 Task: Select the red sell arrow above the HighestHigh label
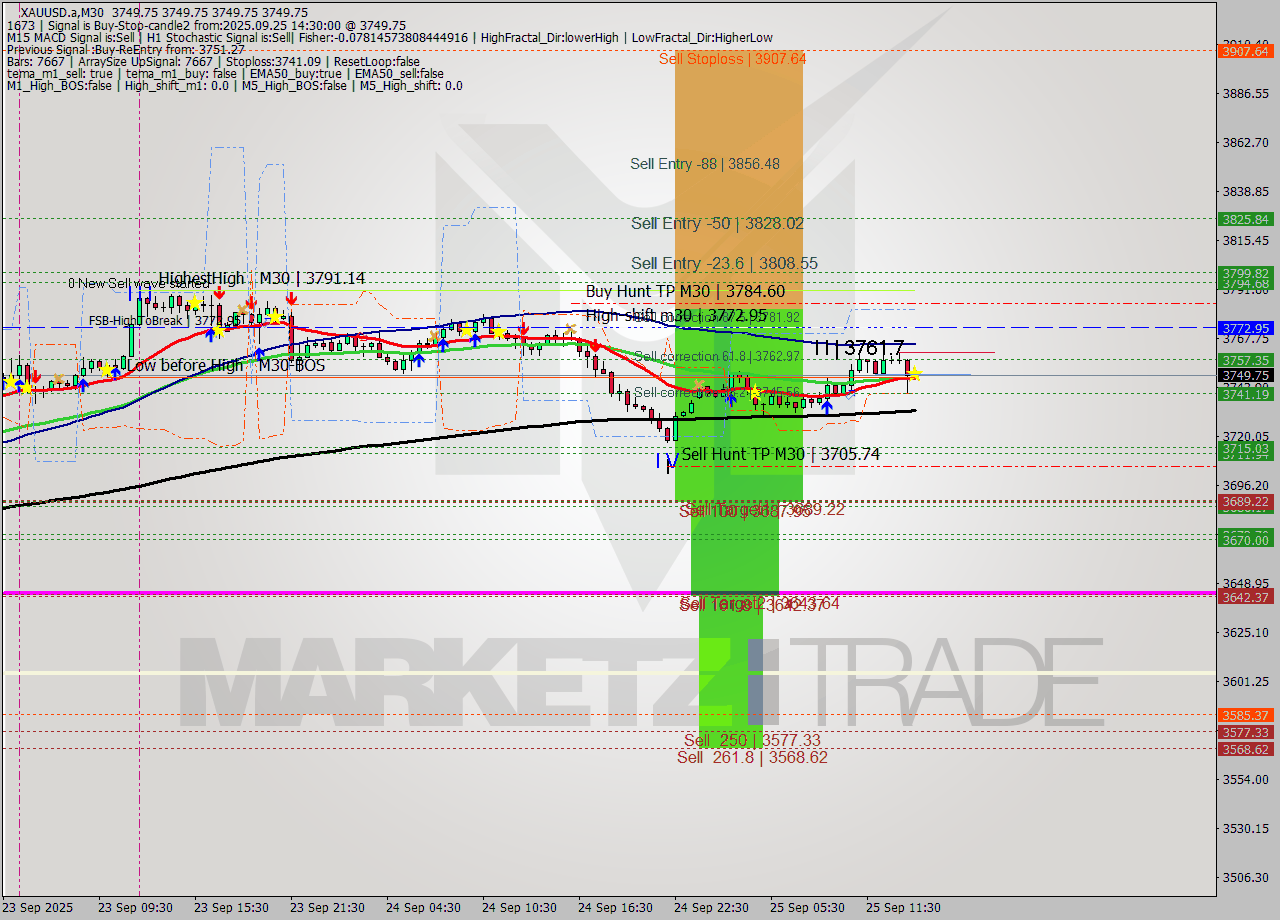point(219,292)
